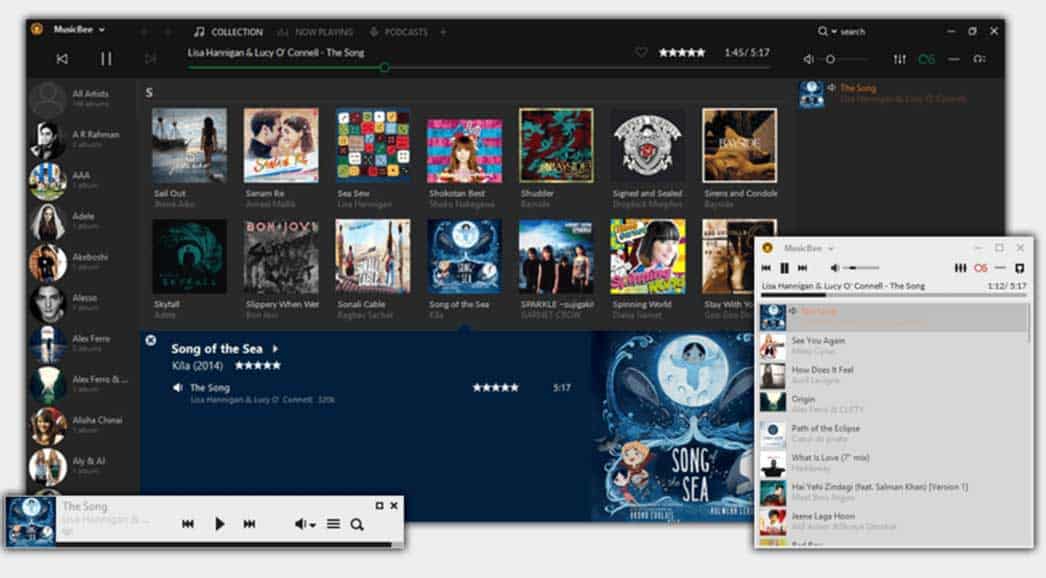This screenshot has height=578, width=1046.
Task: Click the large Song of the Sea artwork
Action: pos(674,426)
